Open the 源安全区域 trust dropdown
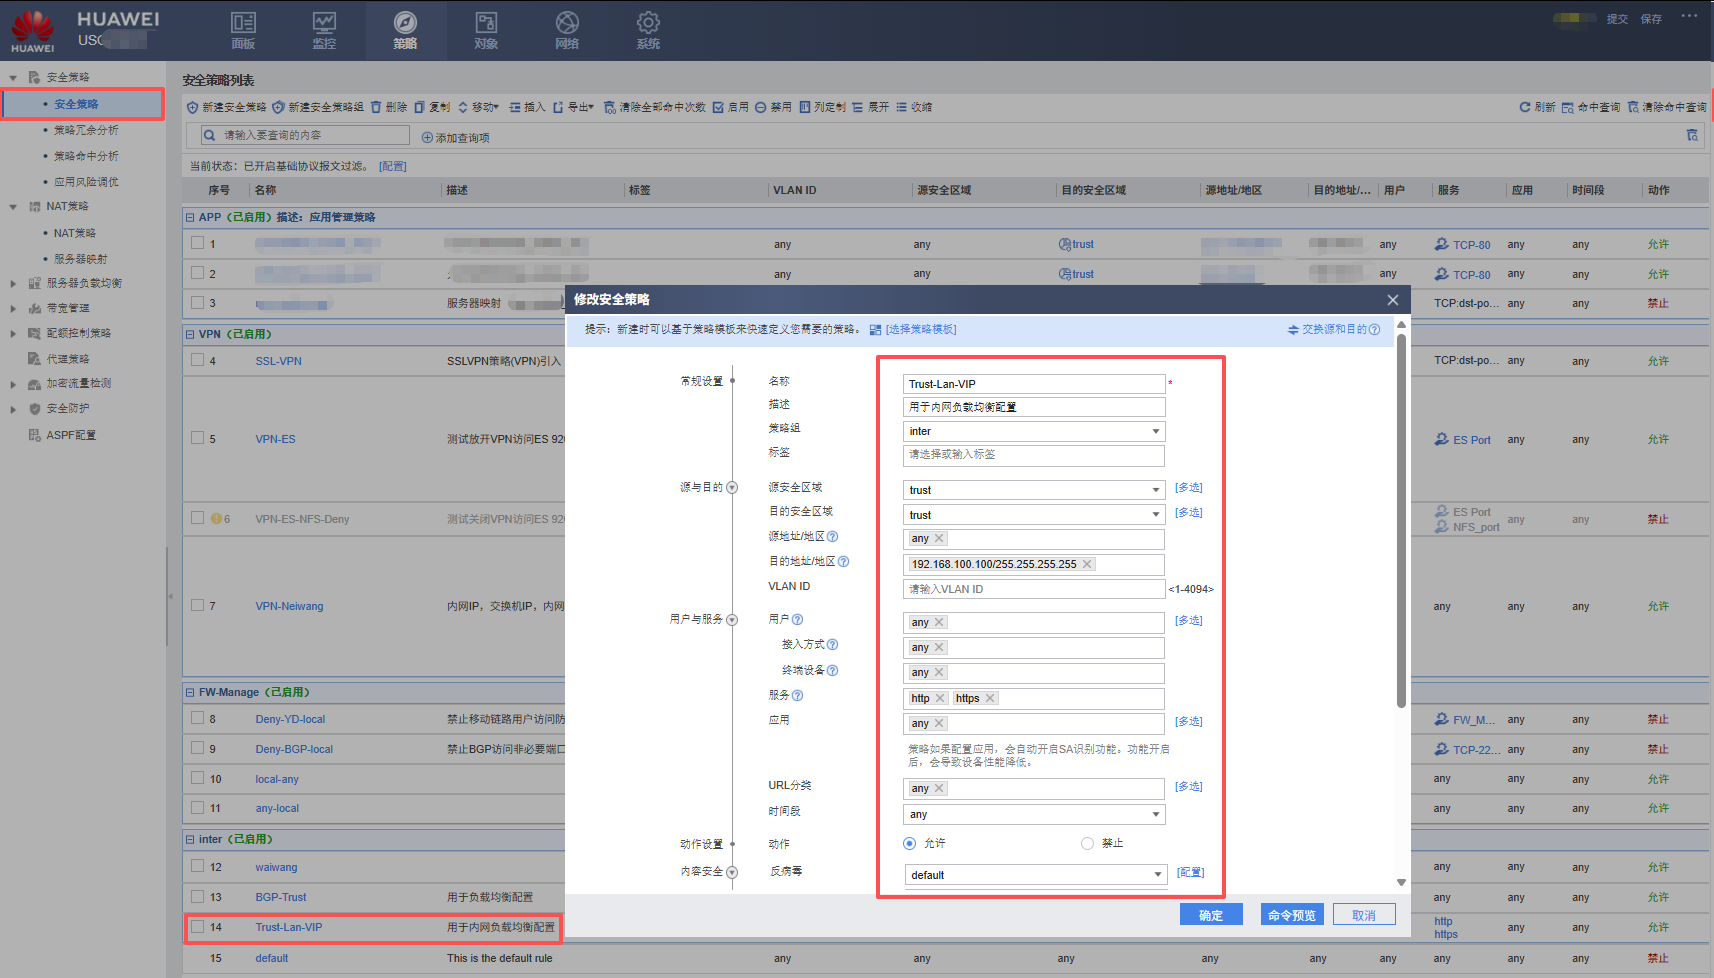The height and width of the screenshot is (978, 1714). tap(1034, 490)
